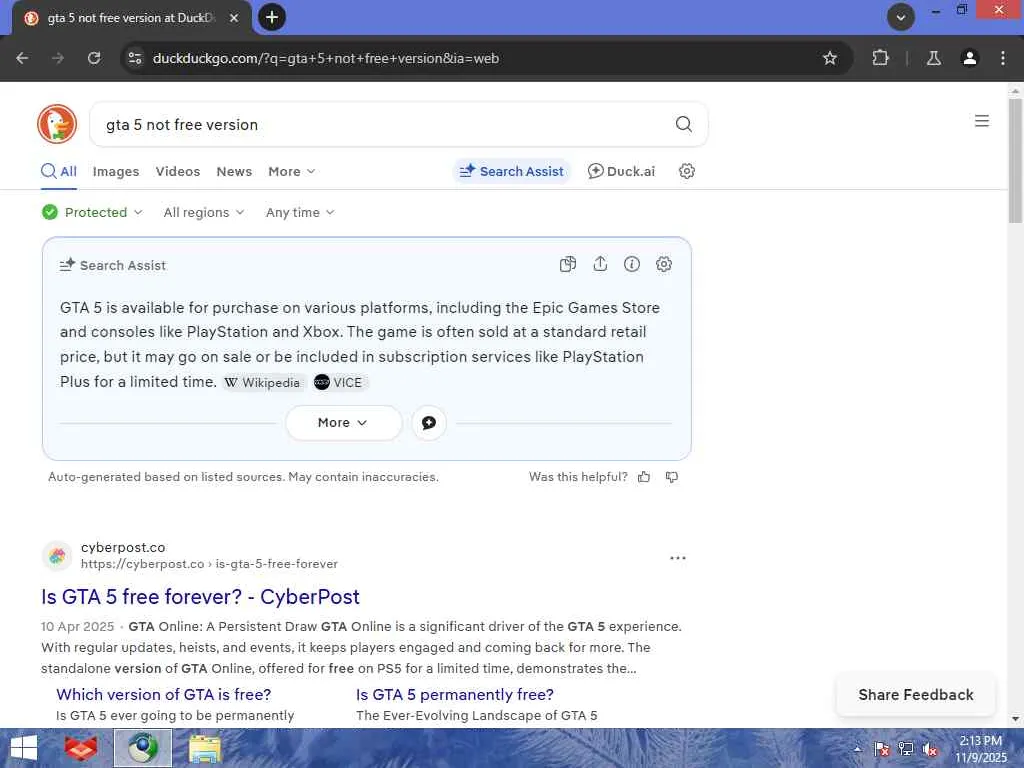This screenshot has width=1024, height=768.
Task: Open the Wikipedia source chip
Action: coord(262,382)
